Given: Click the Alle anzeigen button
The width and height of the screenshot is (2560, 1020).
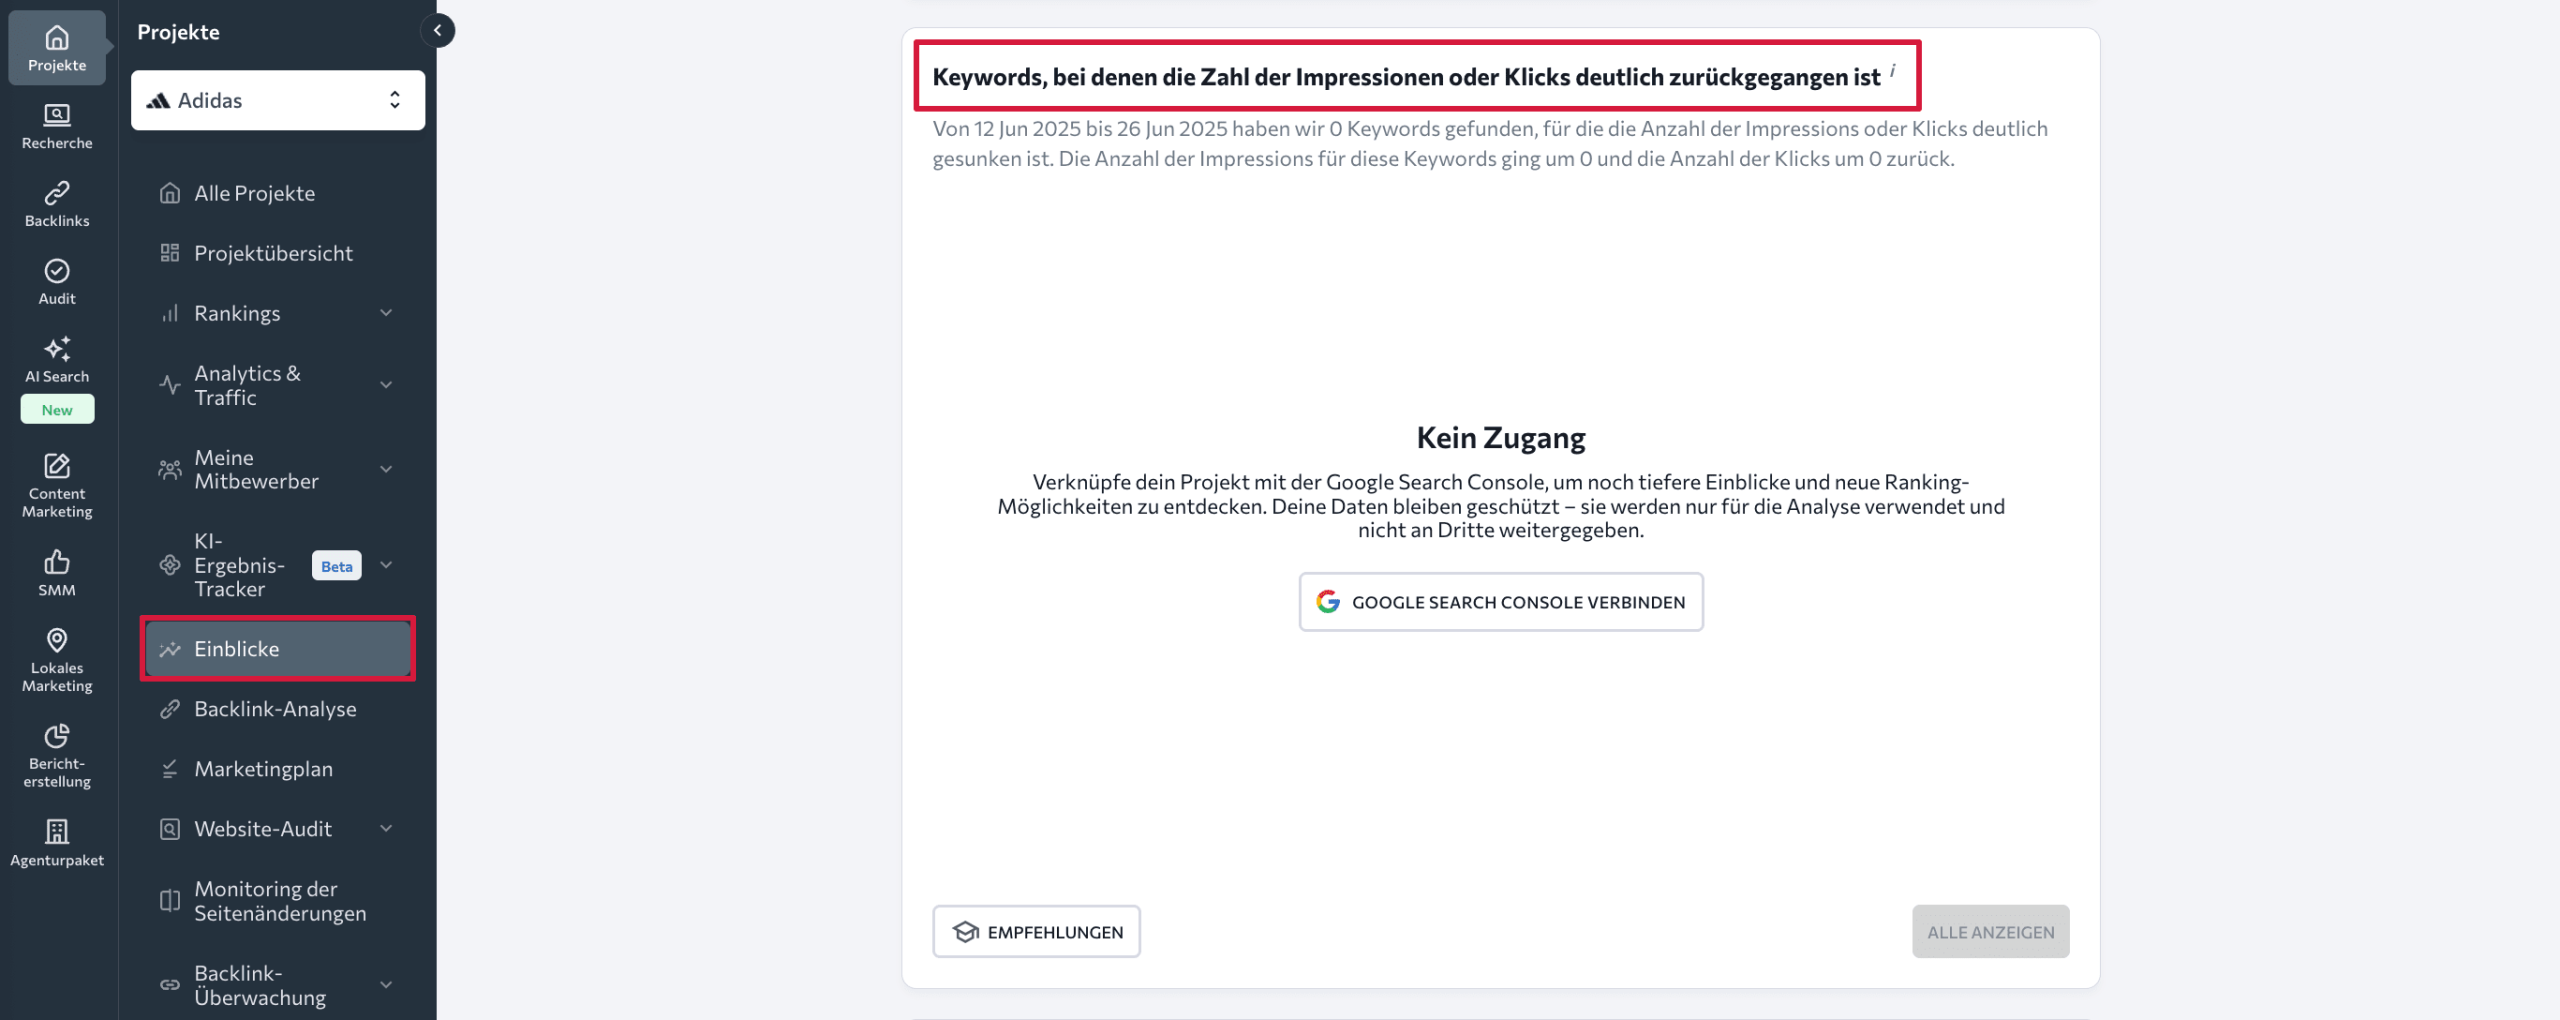Looking at the screenshot, I should (1991, 932).
